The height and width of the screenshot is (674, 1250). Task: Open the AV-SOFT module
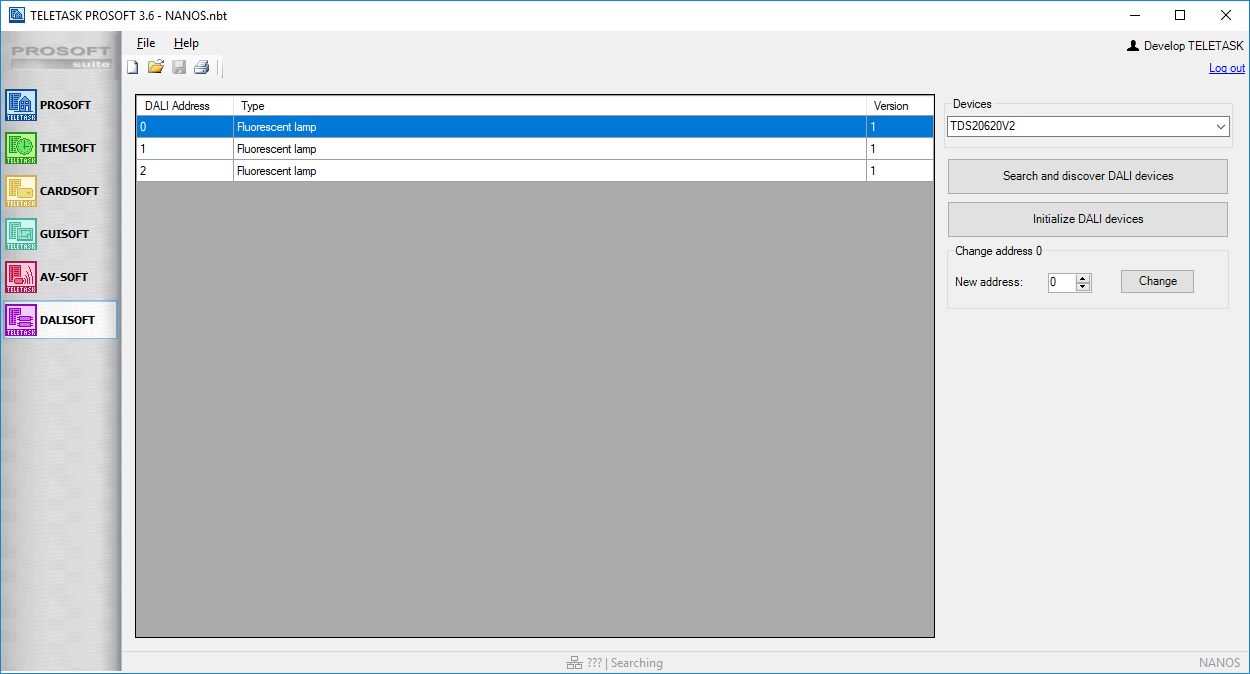(x=60, y=277)
